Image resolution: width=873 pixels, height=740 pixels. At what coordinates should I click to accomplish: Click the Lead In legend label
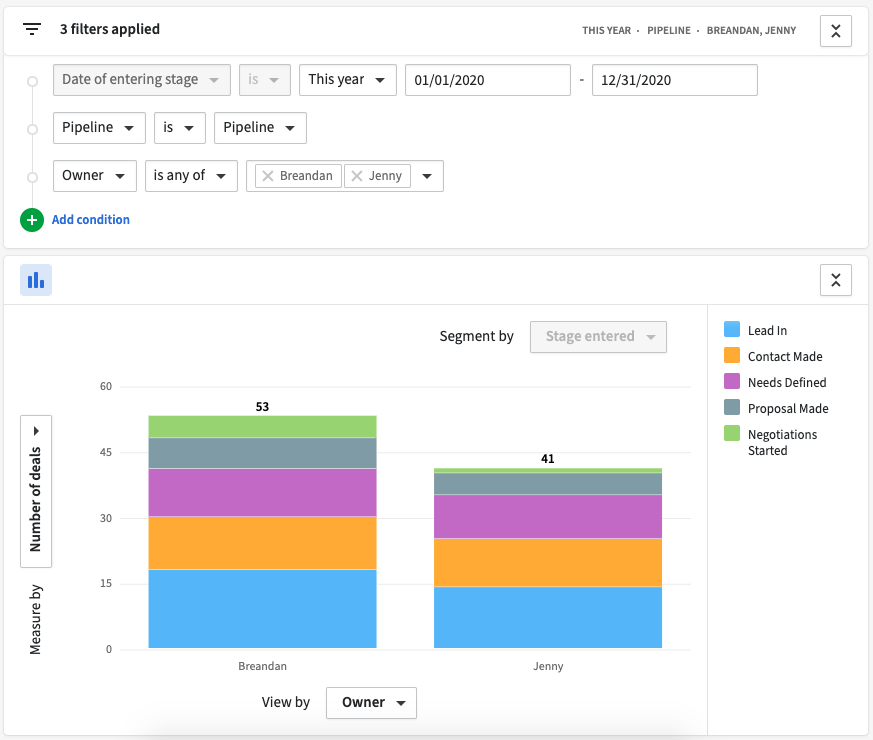pyautogui.click(x=767, y=331)
